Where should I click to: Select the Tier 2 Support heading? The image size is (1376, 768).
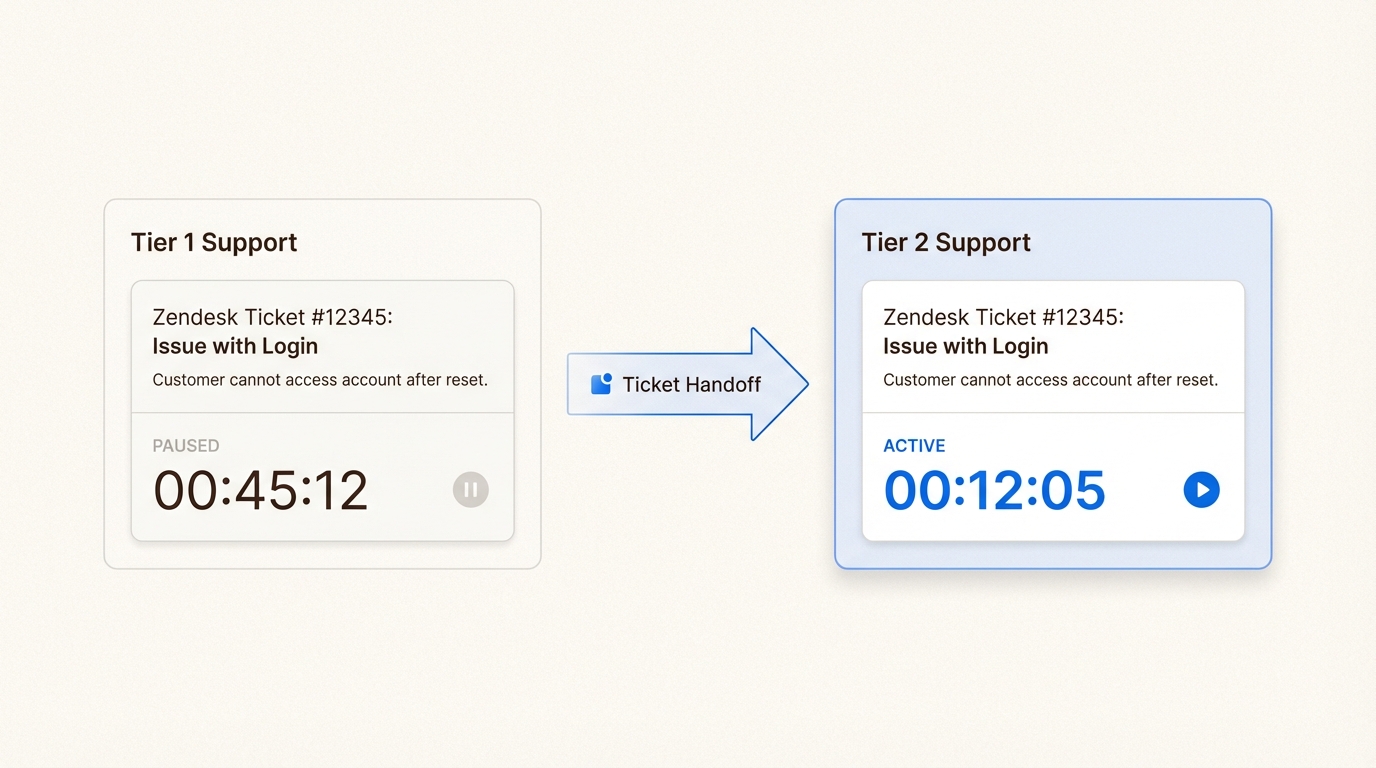tap(946, 243)
